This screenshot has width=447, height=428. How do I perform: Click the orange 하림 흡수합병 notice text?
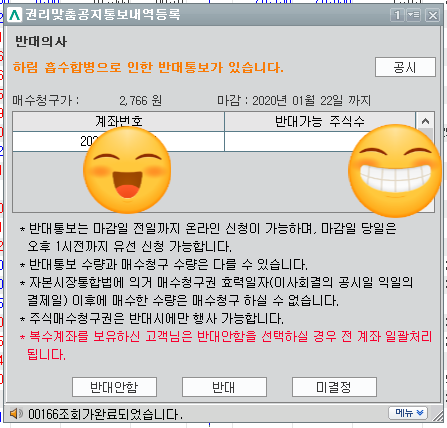click(148, 67)
